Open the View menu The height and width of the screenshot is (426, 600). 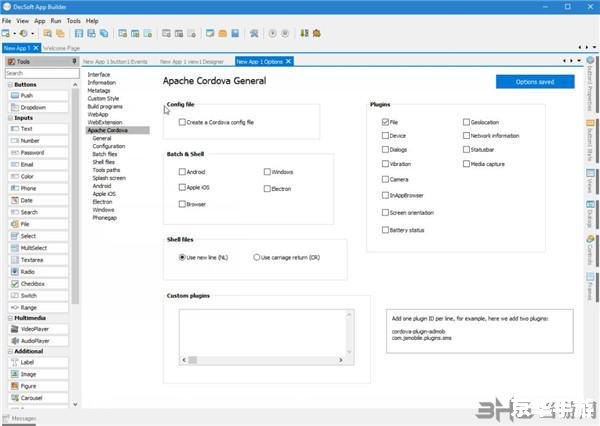(x=23, y=21)
